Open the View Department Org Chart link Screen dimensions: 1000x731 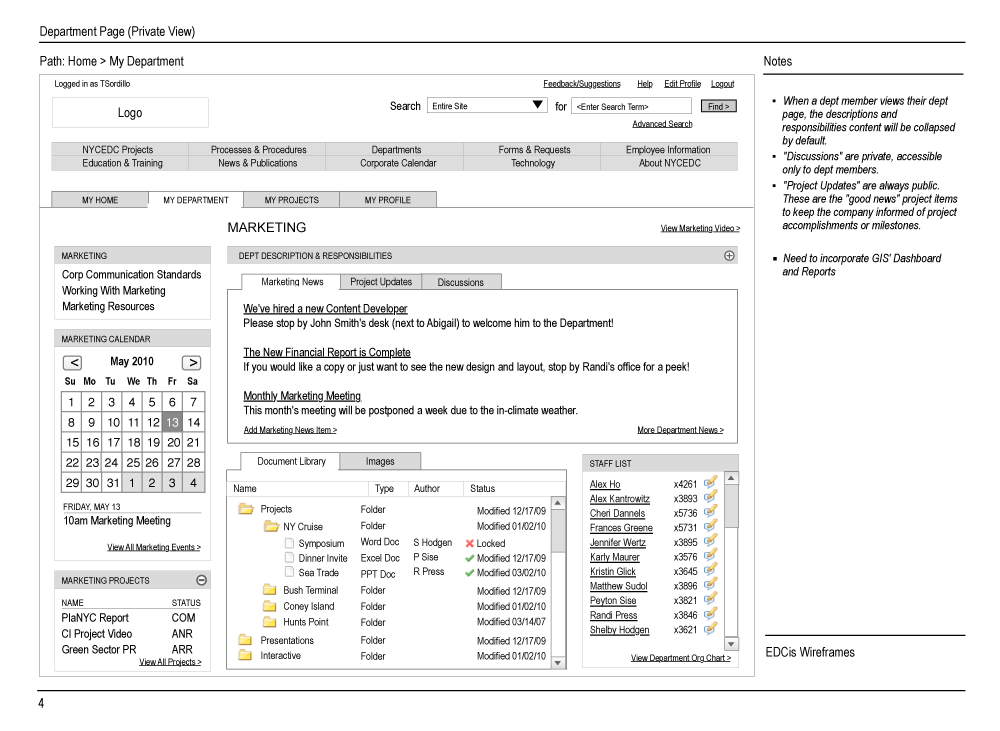(x=662, y=657)
